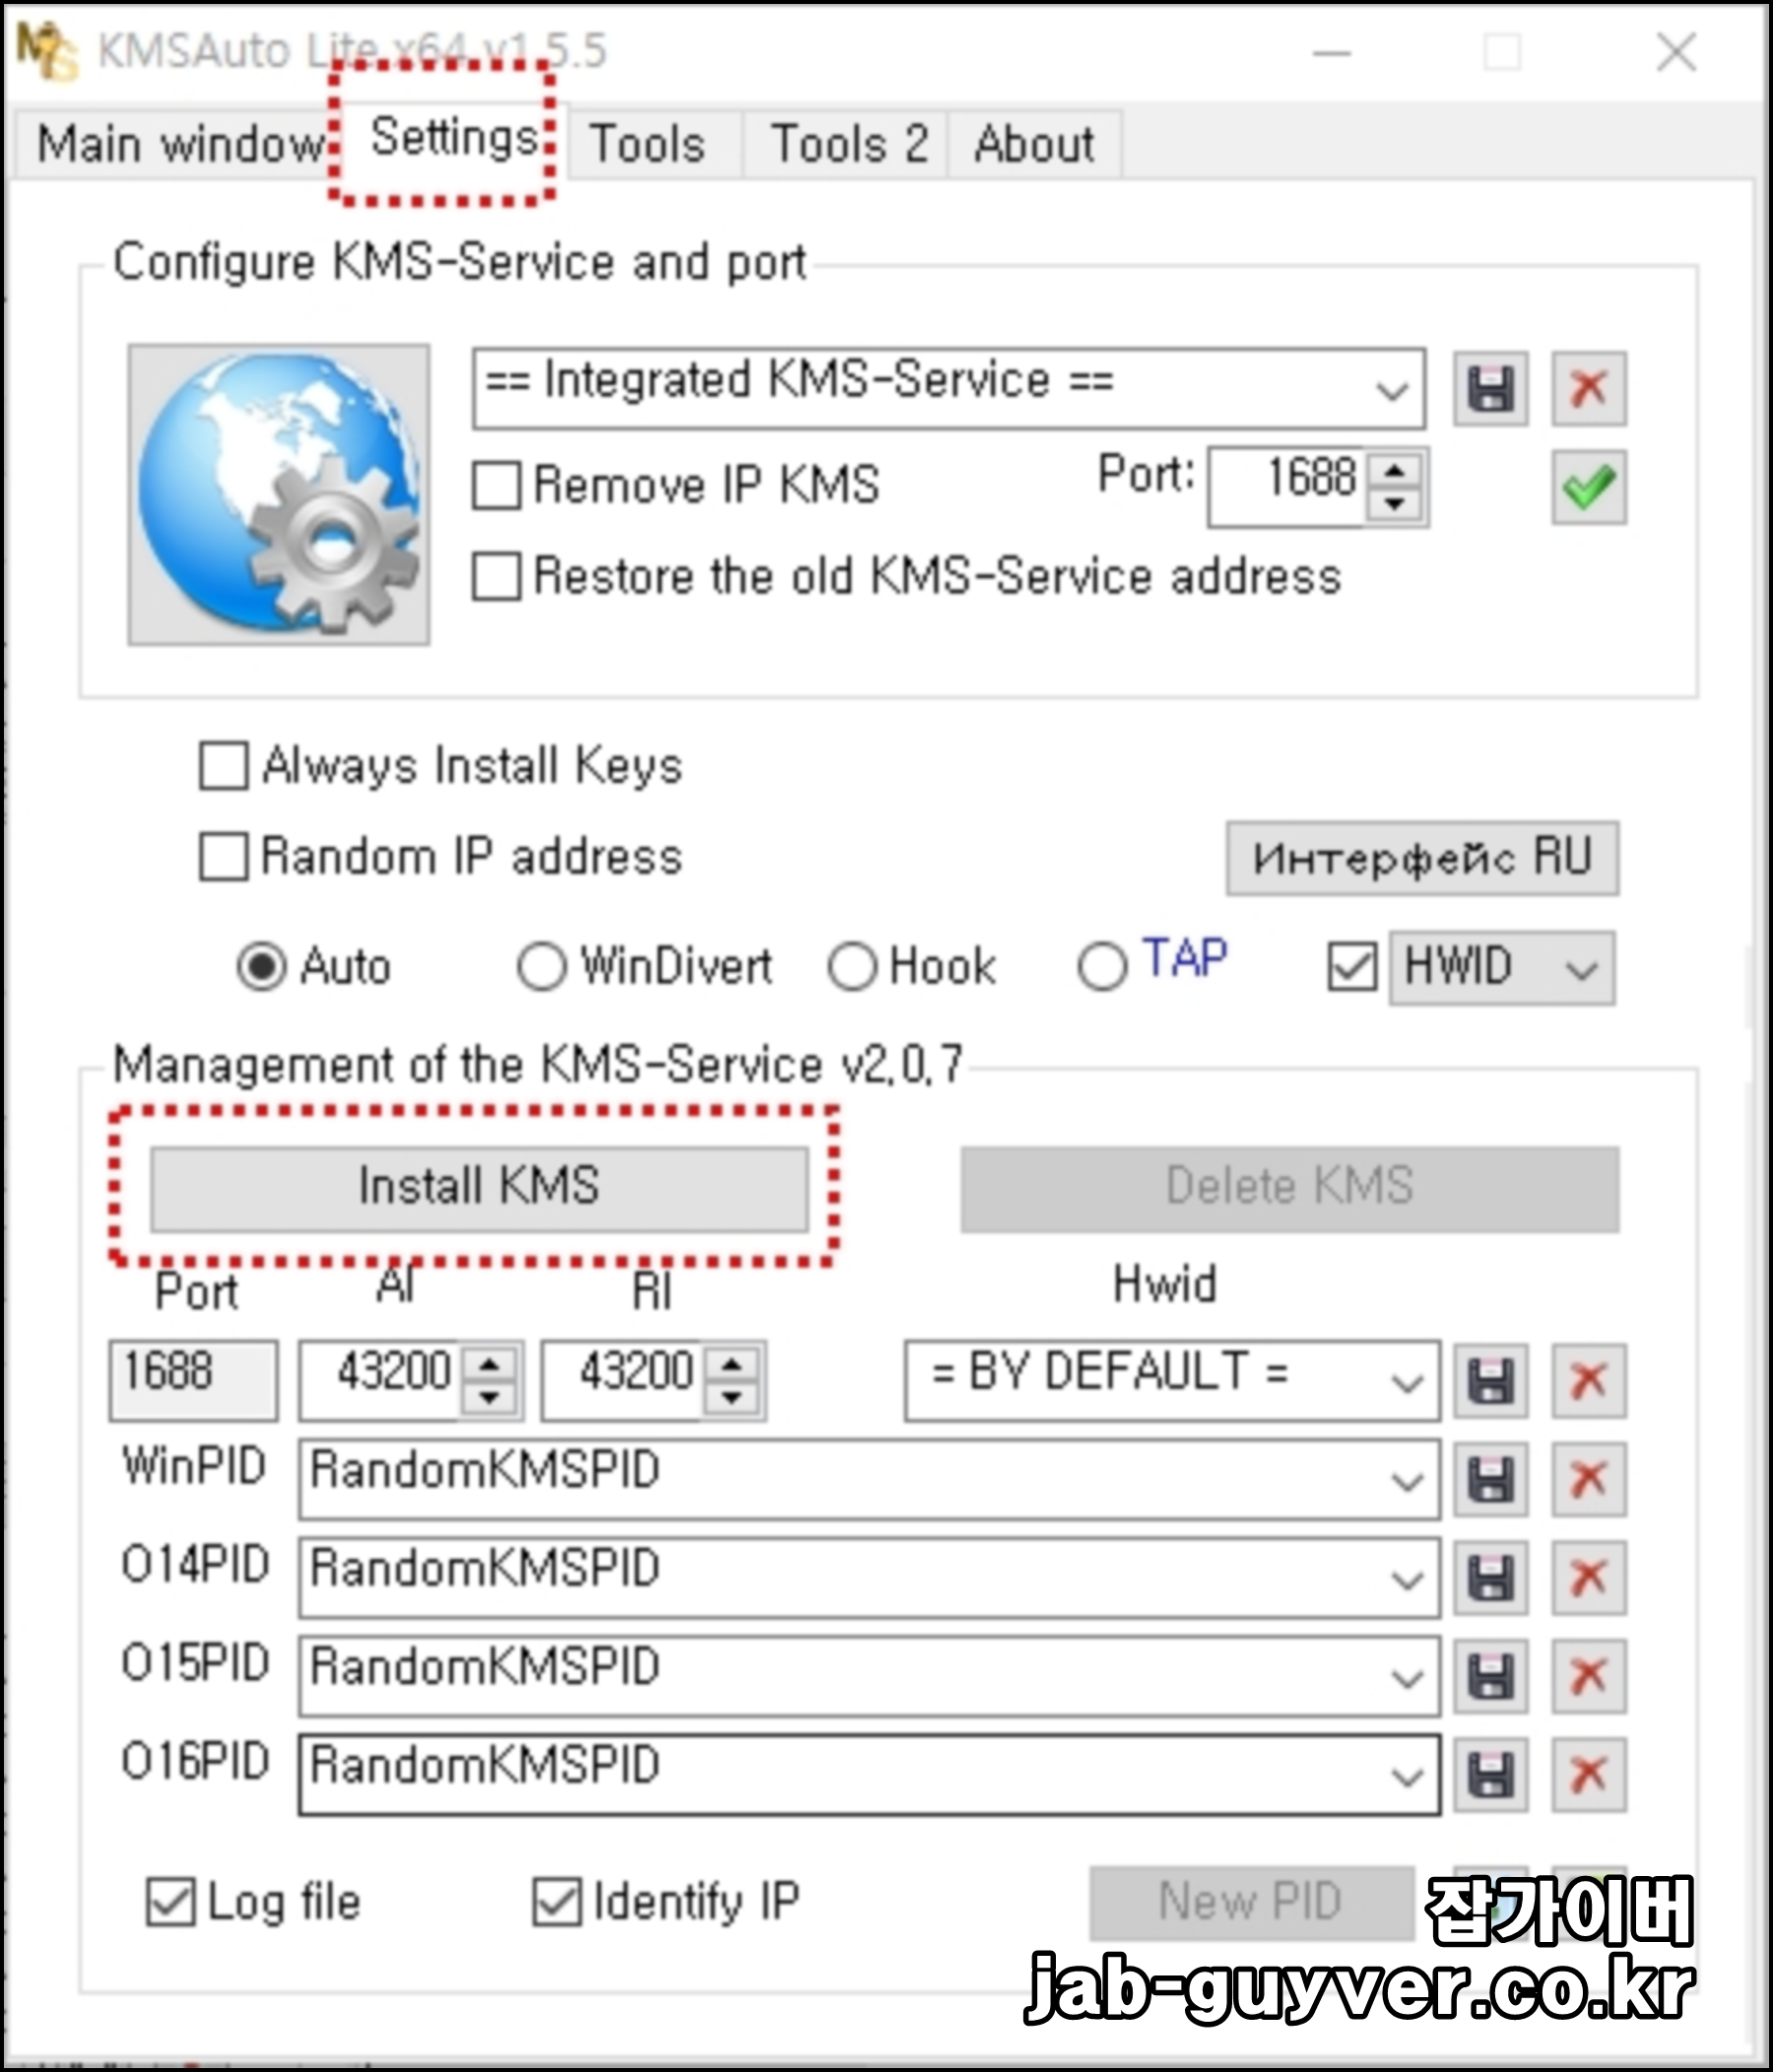The image size is (1773, 2072).
Task: Increase the top Port value with up arrow
Action: (1394, 470)
